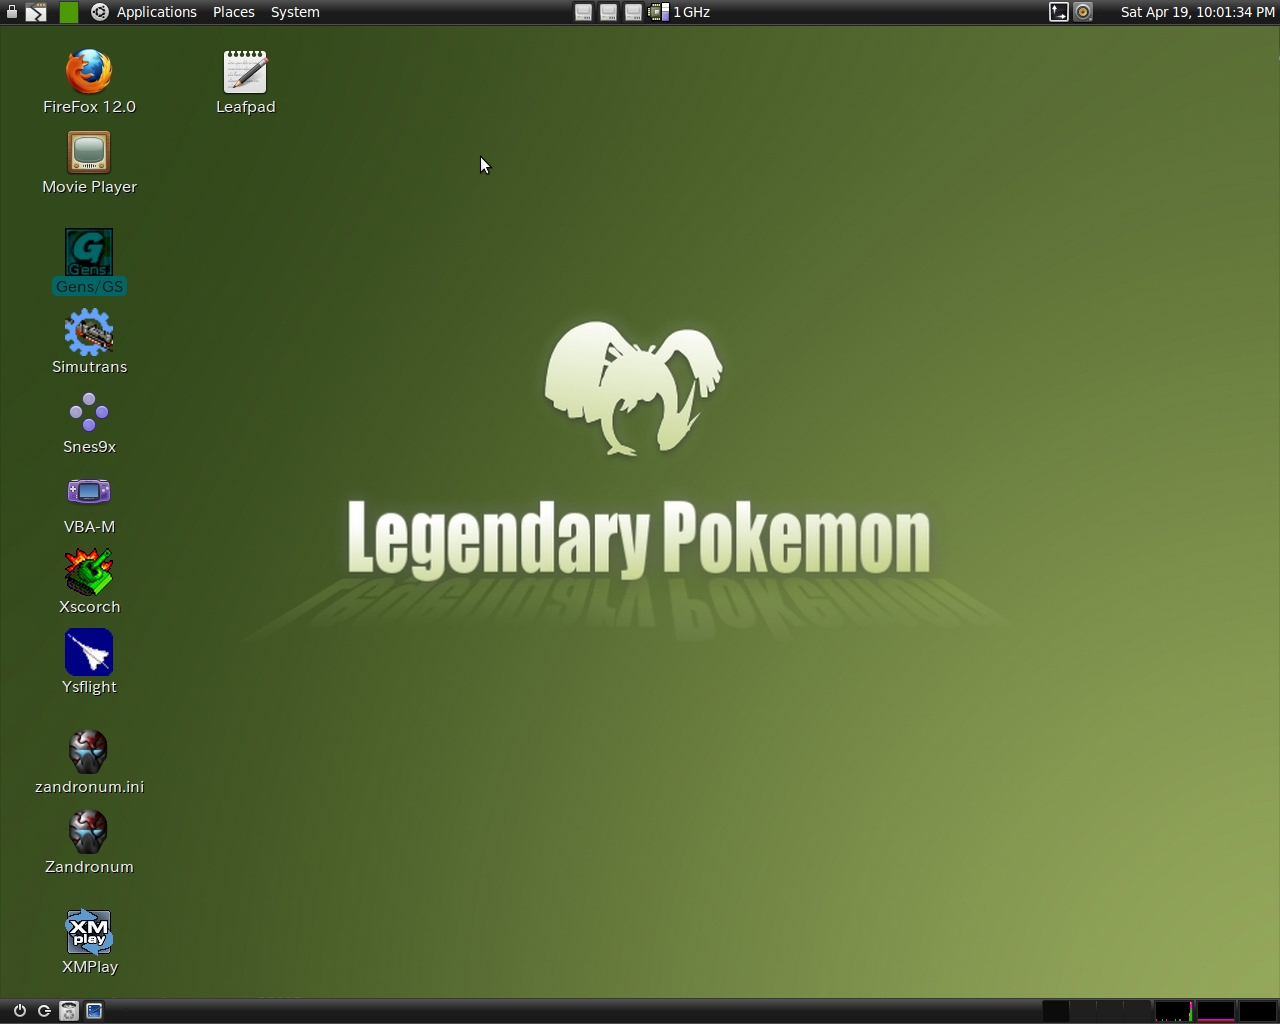Select the zandronum.ini file icon
The image size is (1280, 1024).
[89, 753]
